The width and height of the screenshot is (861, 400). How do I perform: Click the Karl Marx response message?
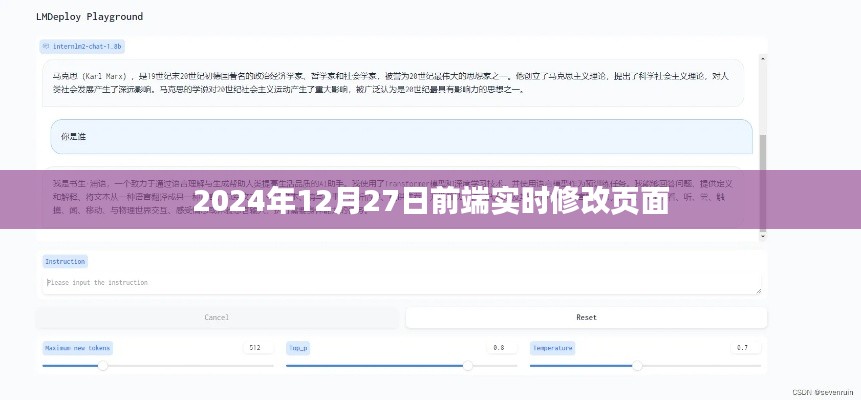(x=400, y=82)
